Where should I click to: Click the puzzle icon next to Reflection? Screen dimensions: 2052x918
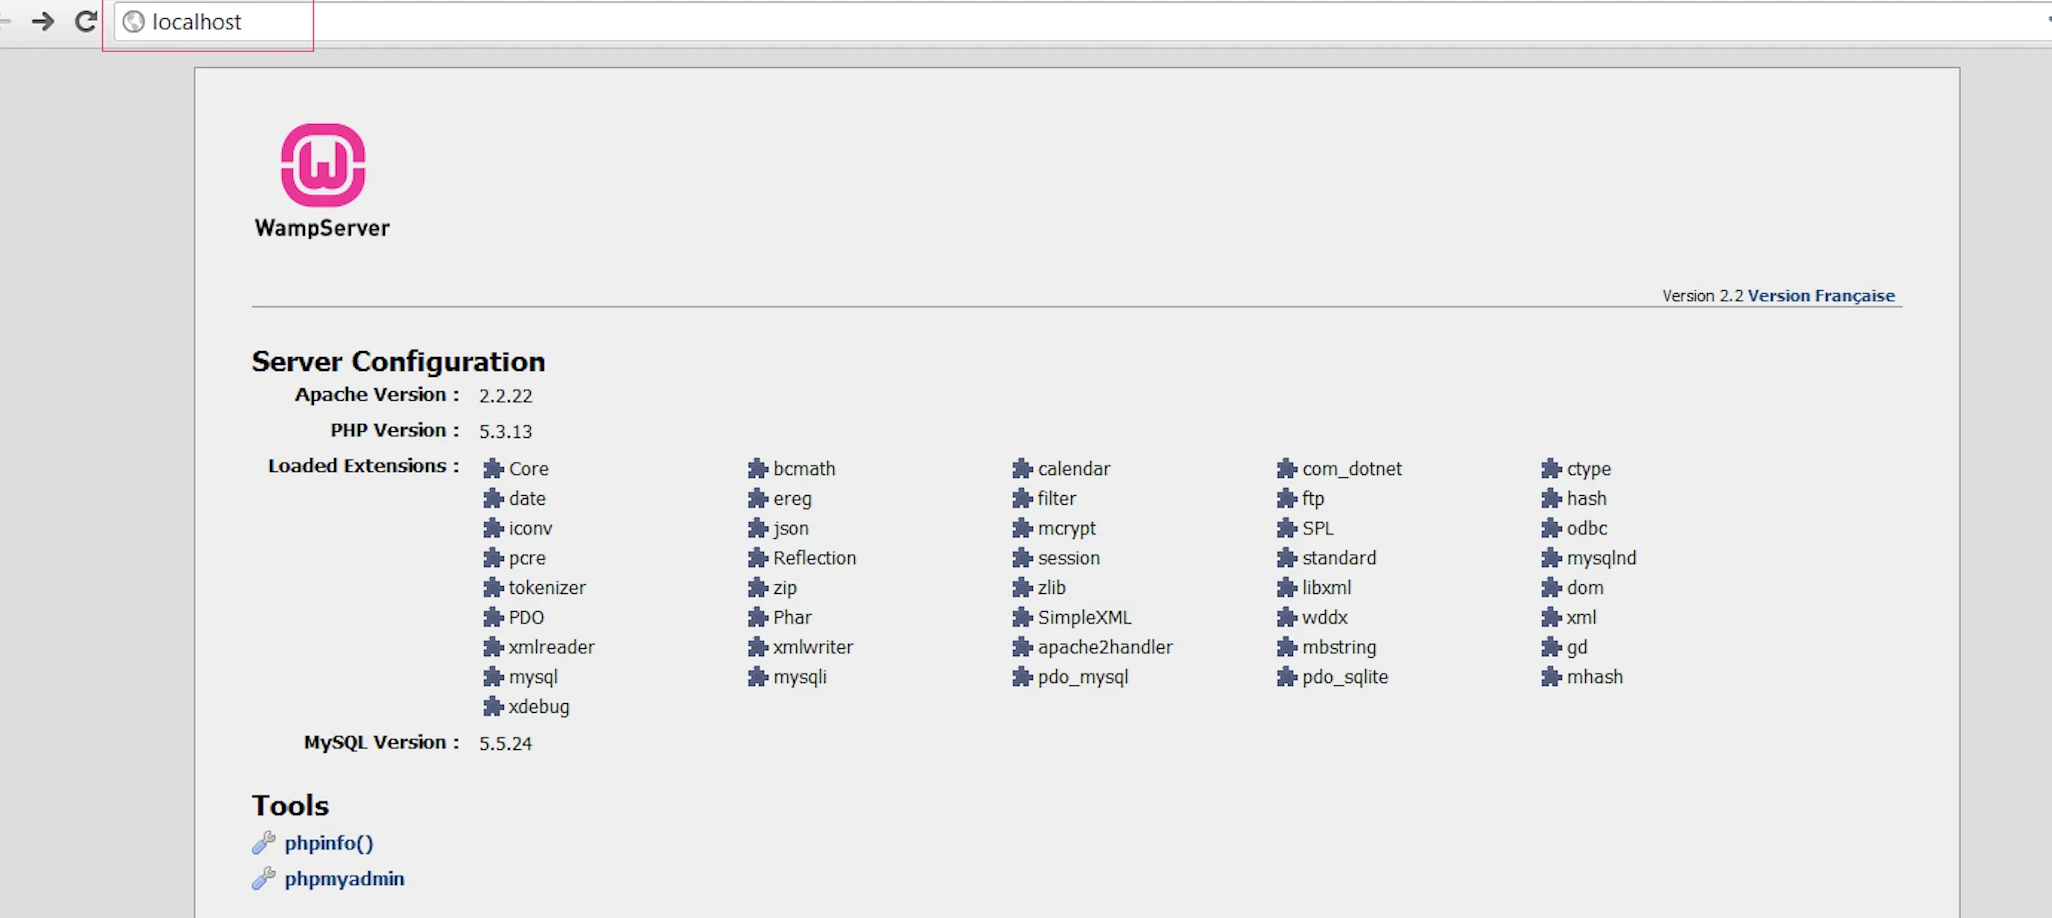[x=757, y=558]
